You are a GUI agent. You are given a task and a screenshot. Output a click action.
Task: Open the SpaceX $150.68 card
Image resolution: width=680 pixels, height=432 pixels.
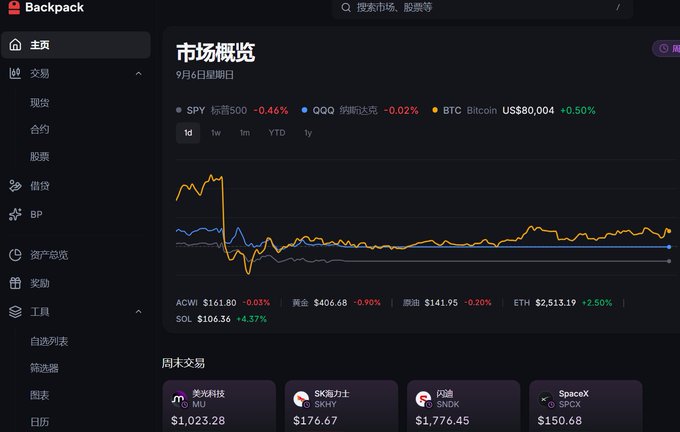point(586,406)
